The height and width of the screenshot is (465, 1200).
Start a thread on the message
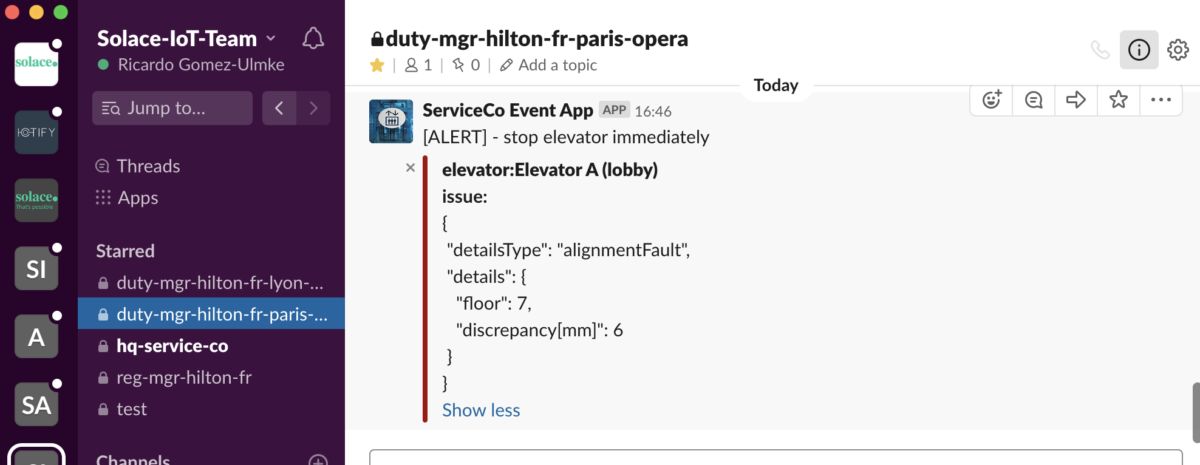(x=1033, y=99)
